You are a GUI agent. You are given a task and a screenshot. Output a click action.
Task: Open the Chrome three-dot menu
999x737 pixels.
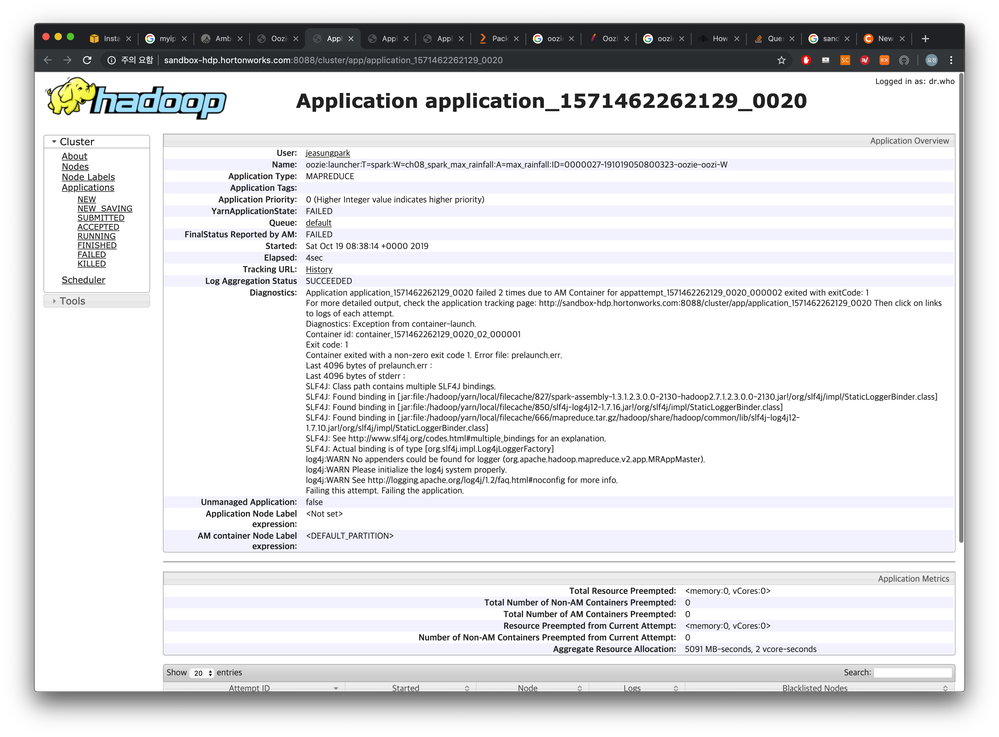click(951, 60)
